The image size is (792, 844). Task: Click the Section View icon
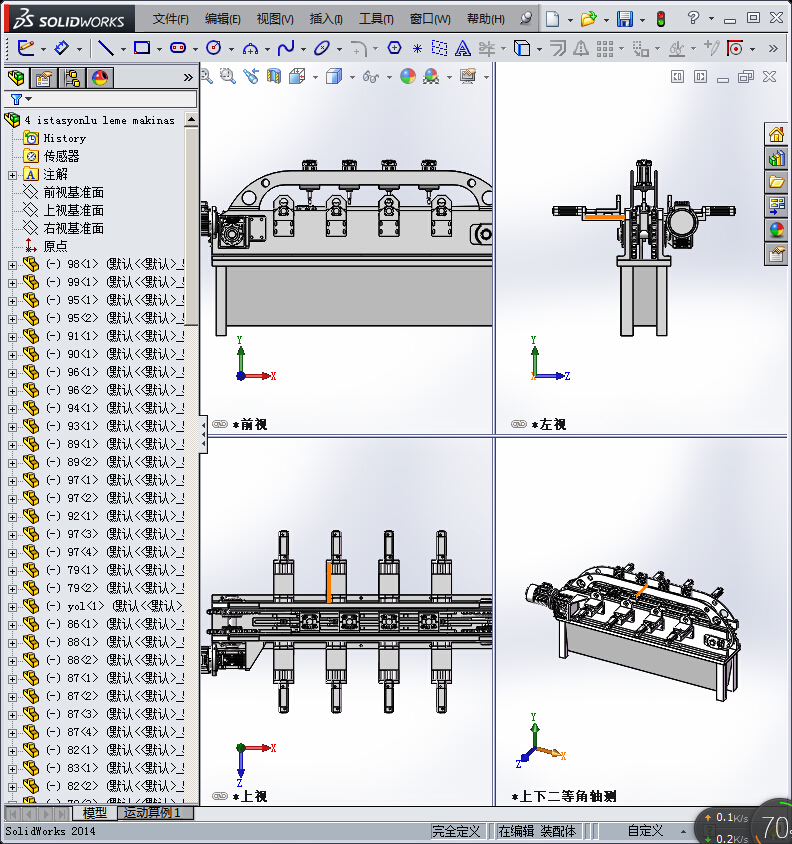pos(274,76)
